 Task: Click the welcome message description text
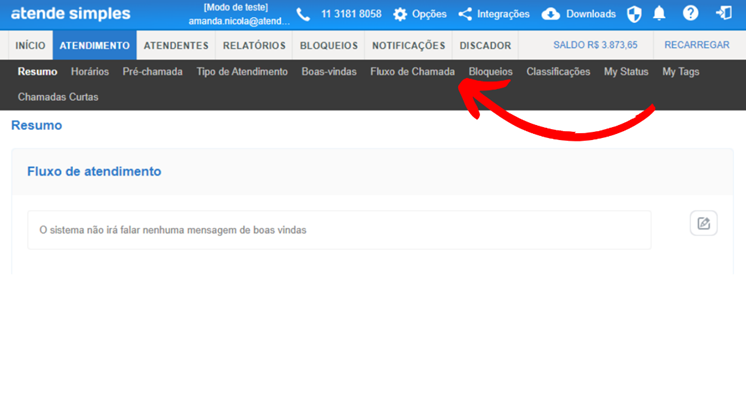[x=173, y=230]
